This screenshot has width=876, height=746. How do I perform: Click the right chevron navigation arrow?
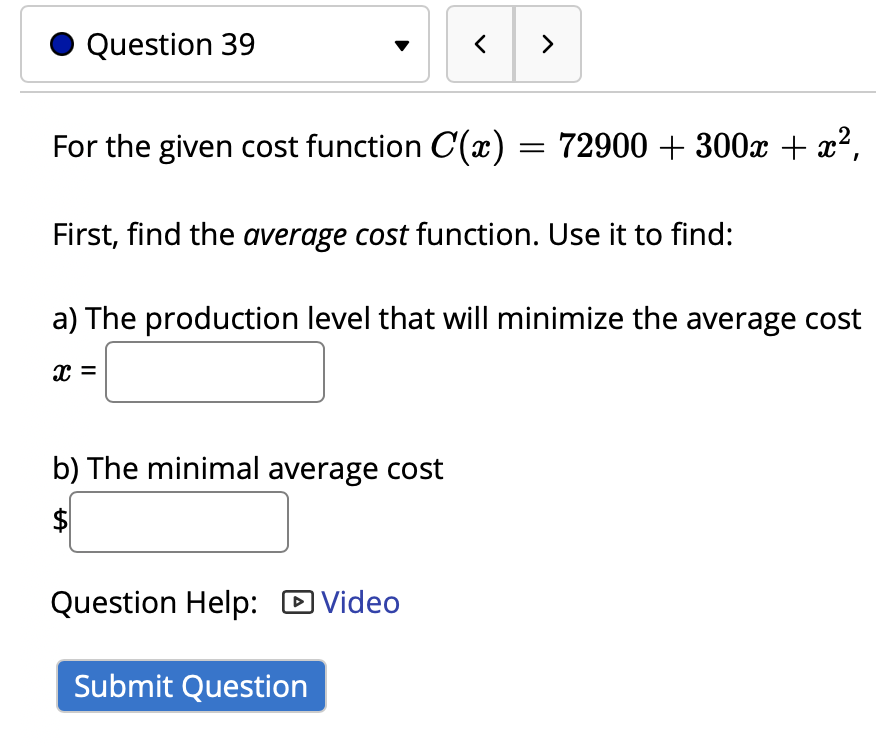(x=547, y=44)
